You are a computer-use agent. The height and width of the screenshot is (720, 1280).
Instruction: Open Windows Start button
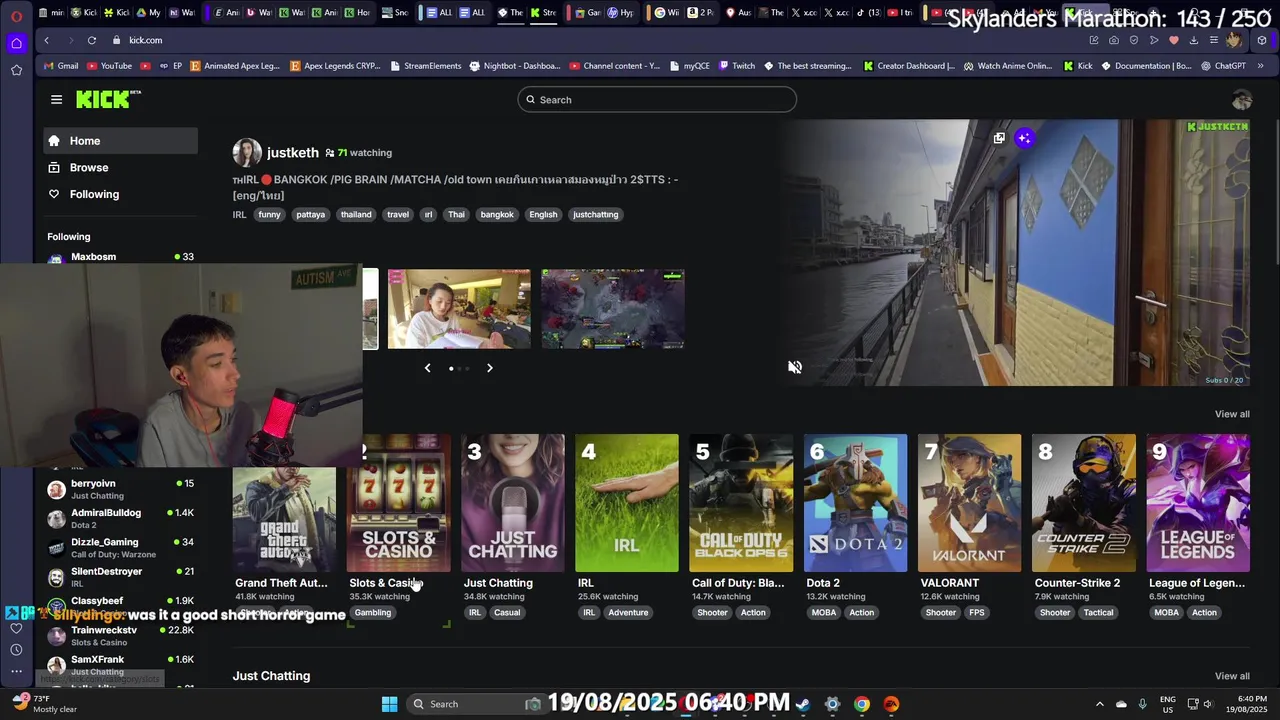tap(390, 704)
